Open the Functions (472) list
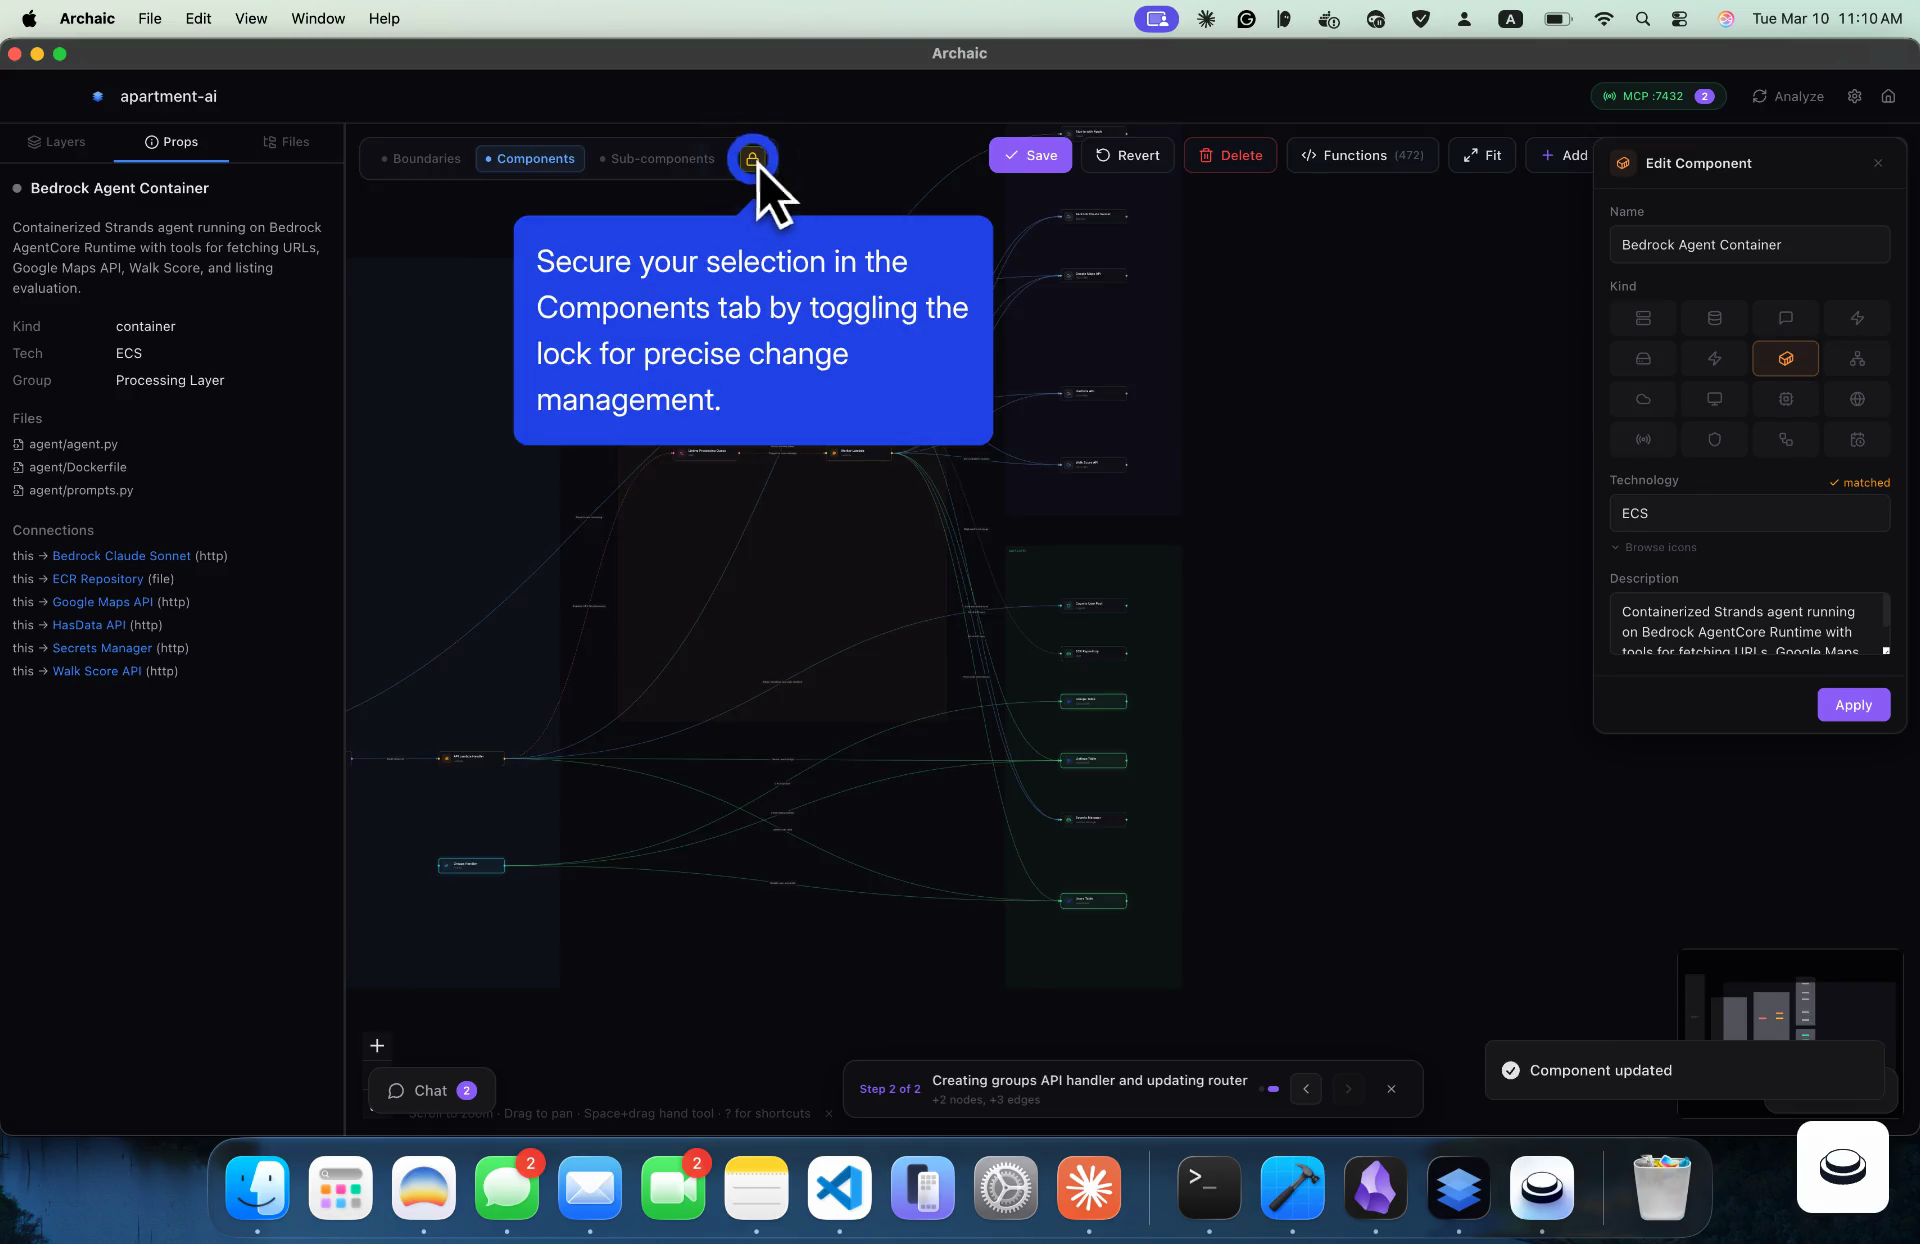The width and height of the screenshot is (1920, 1244). [x=1362, y=155]
